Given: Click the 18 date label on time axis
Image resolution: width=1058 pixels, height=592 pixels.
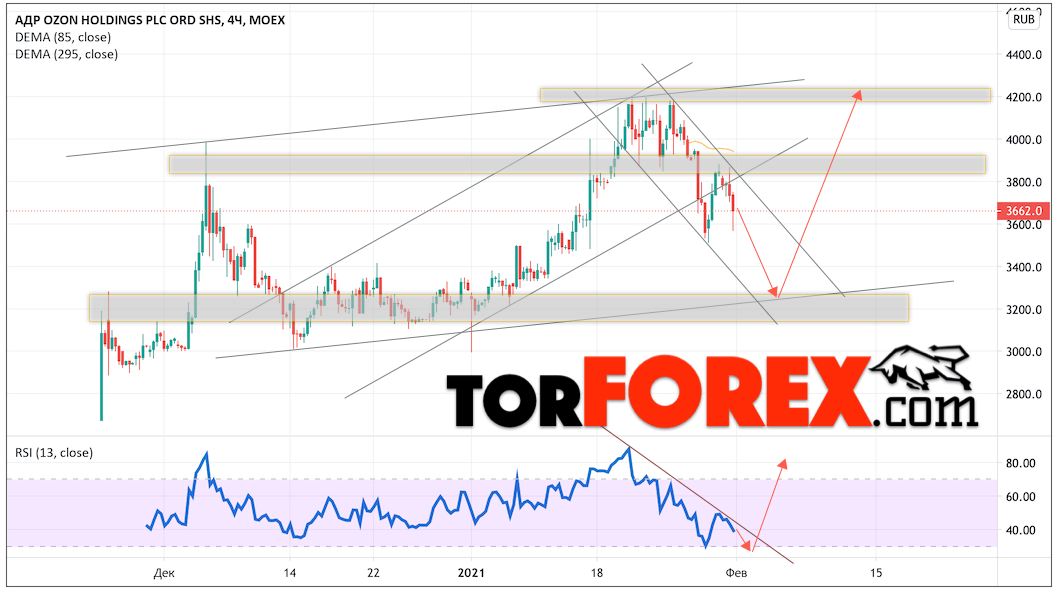Looking at the screenshot, I should point(596,572).
